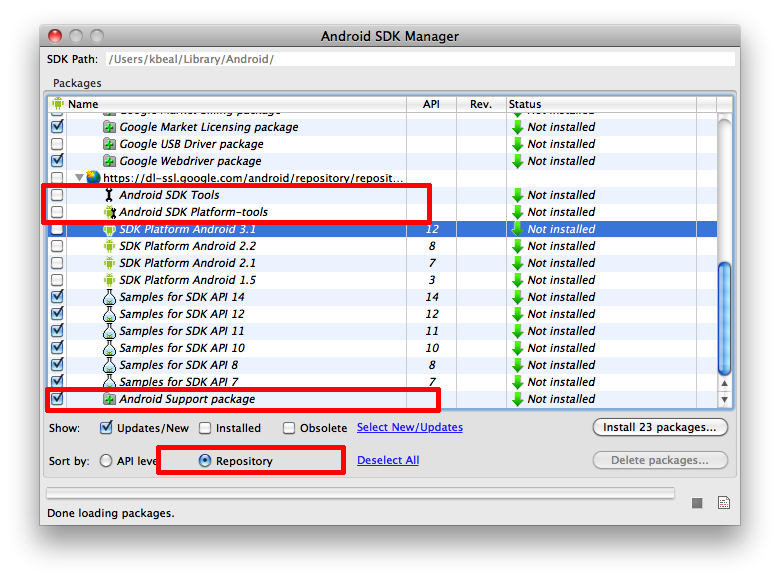780x580 pixels.
Task: Sort by the API column header
Action: point(431,104)
